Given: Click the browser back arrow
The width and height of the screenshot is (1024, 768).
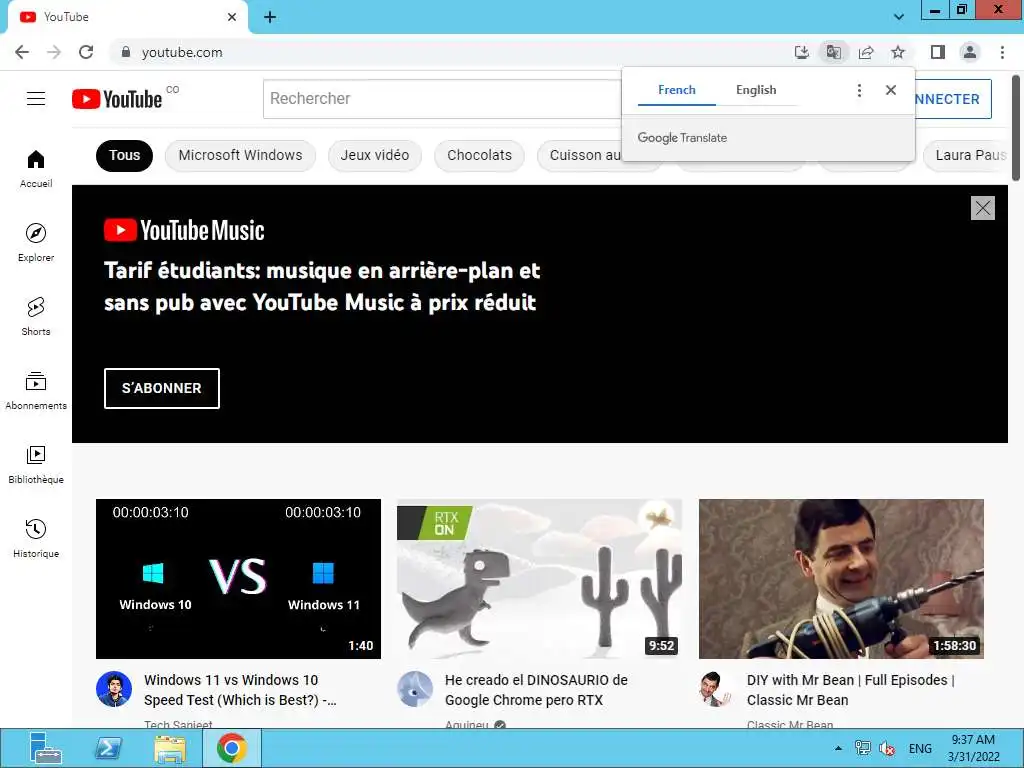Looking at the screenshot, I should tap(22, 52).
